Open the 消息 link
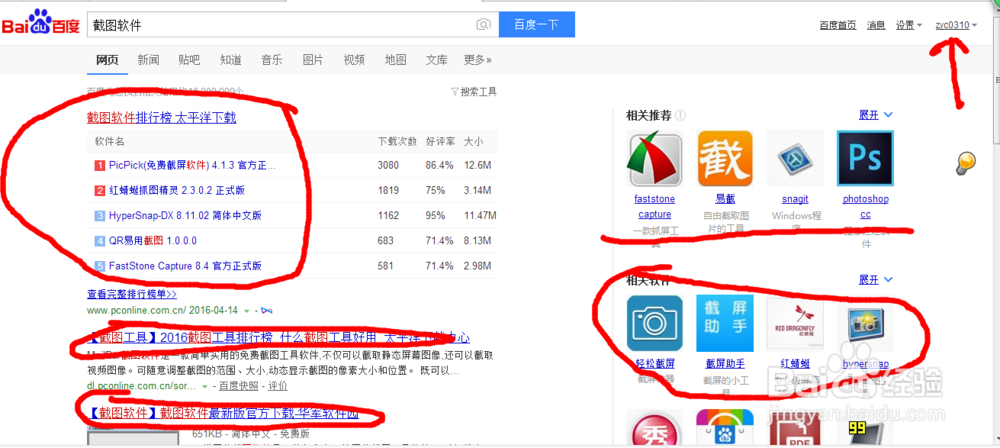This screenshot has height=448, width=1000. click(876, 26)
